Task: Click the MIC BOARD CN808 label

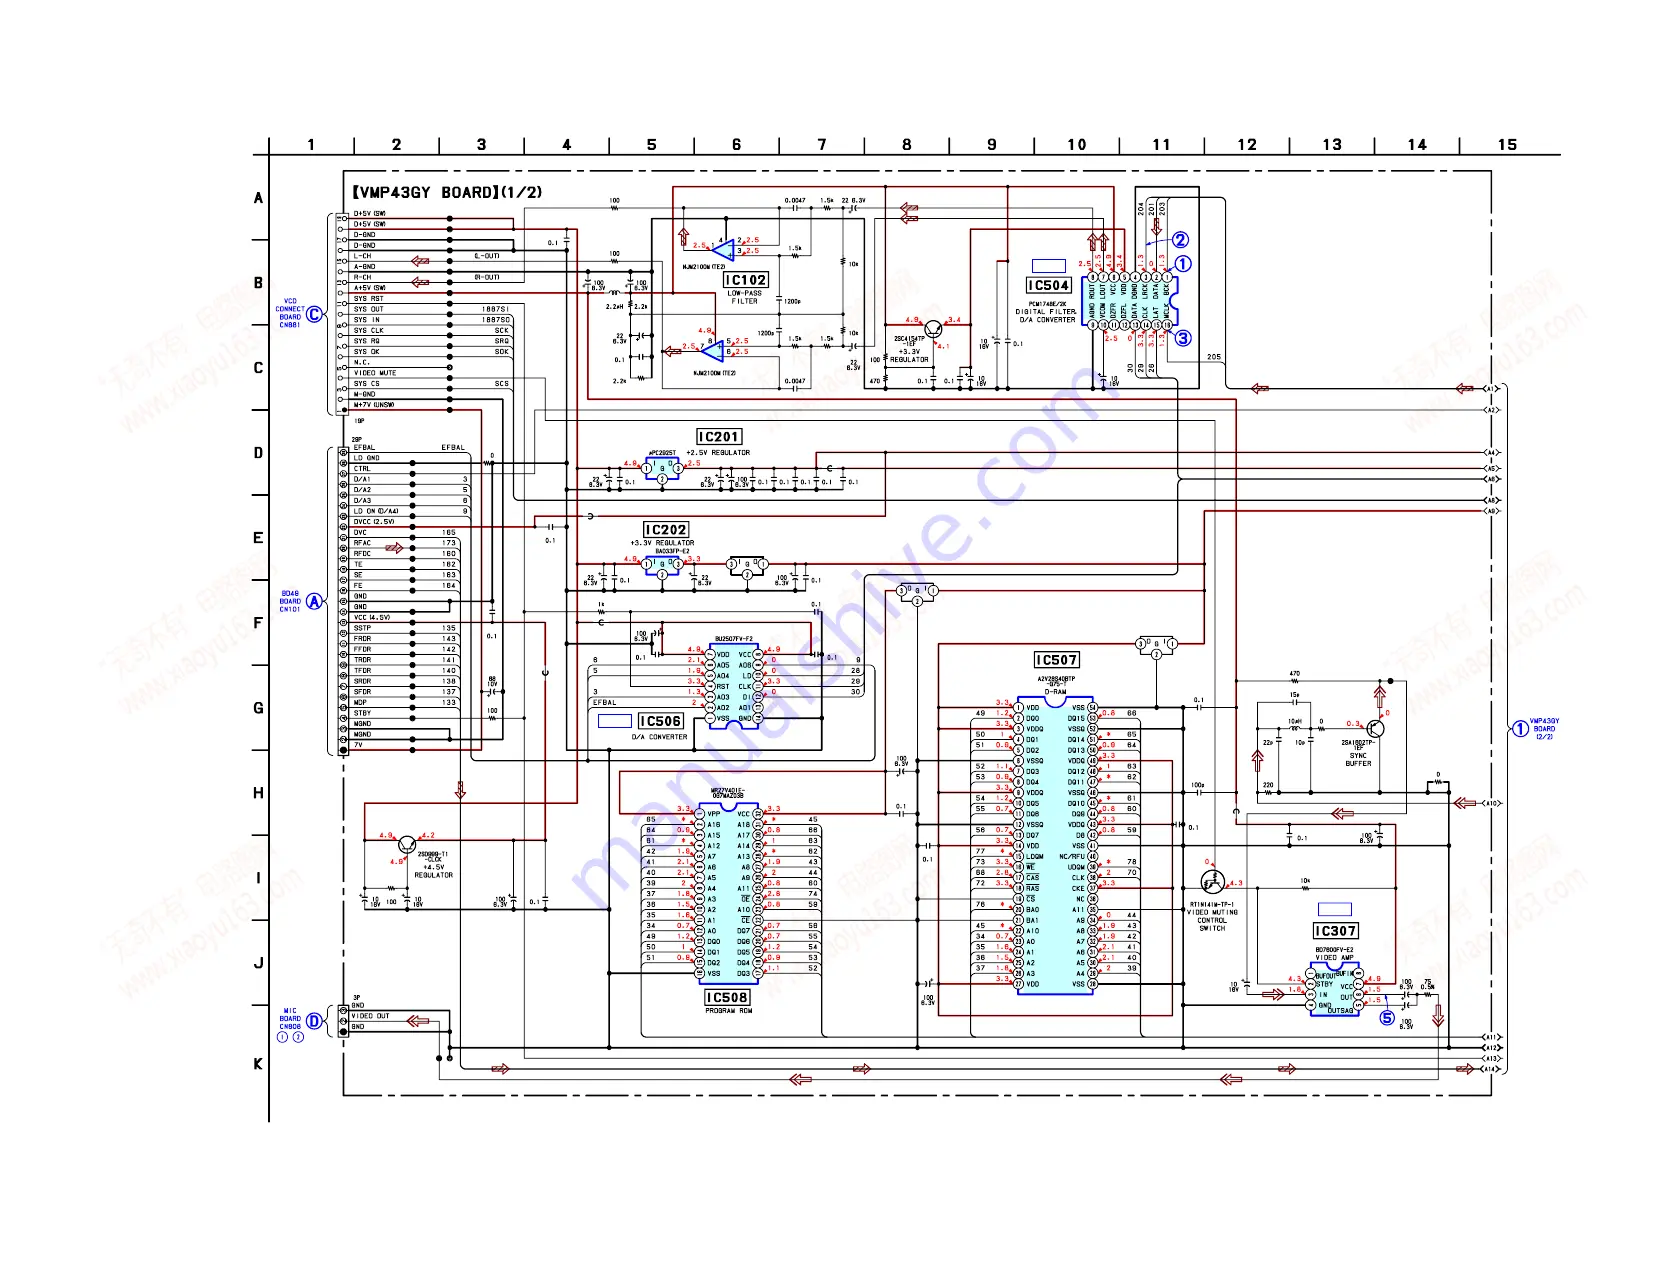Action: pyautogui.click(x=290, y=1019)
